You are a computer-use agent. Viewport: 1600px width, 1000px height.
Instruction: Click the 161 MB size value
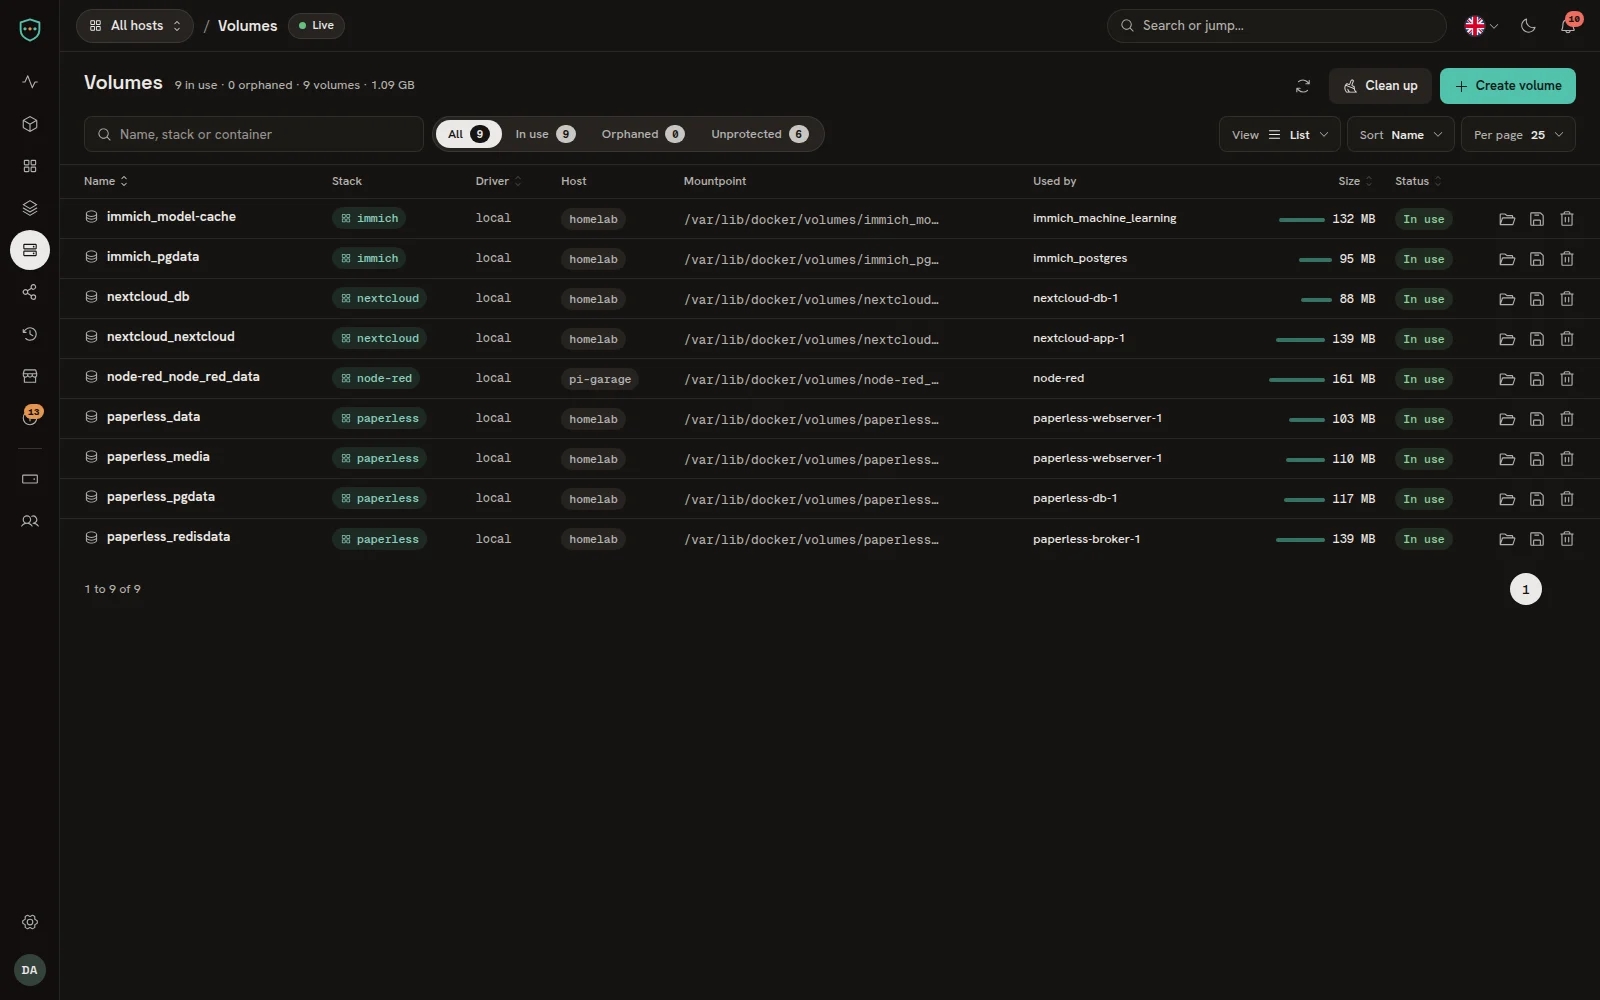tap(1353, 379)
